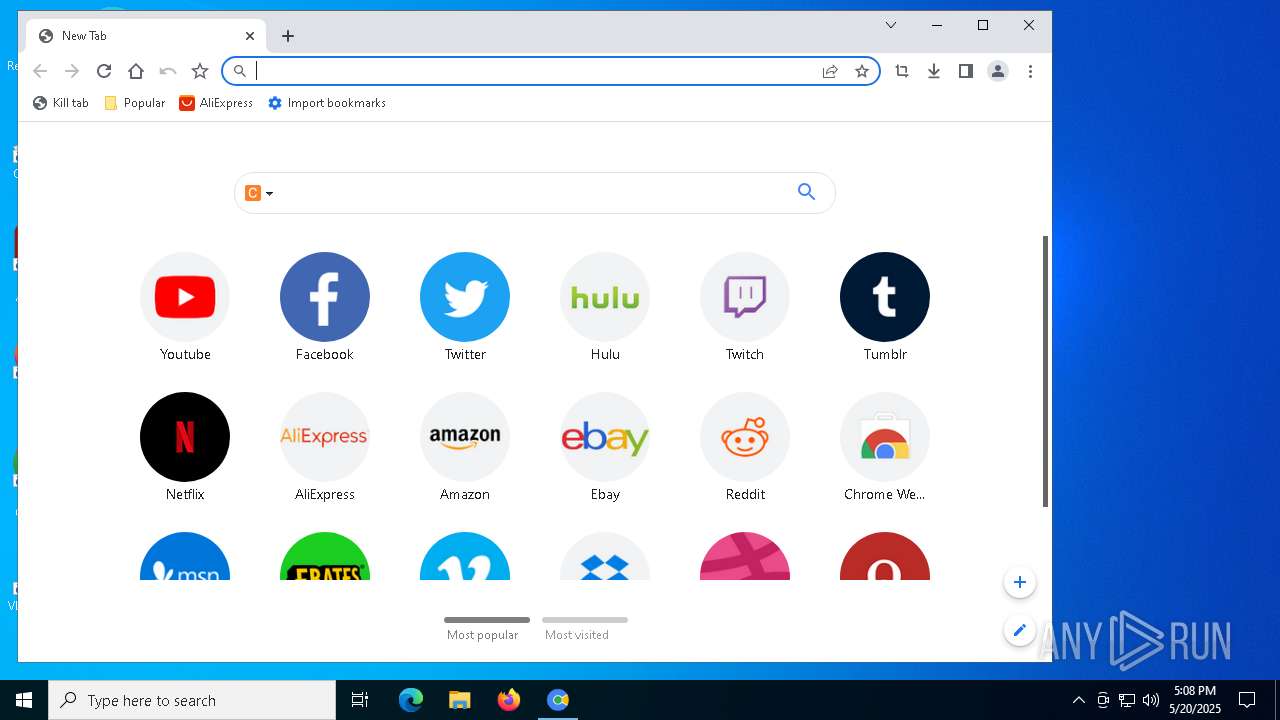Click the crop screenshot toolbar icon
The image size is (1280, 720).
[x=902, y=71]
